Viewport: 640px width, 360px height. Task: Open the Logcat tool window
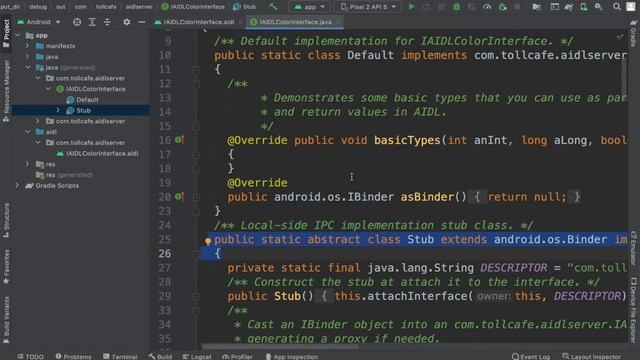pyautogui.click(x=197, y=356)
